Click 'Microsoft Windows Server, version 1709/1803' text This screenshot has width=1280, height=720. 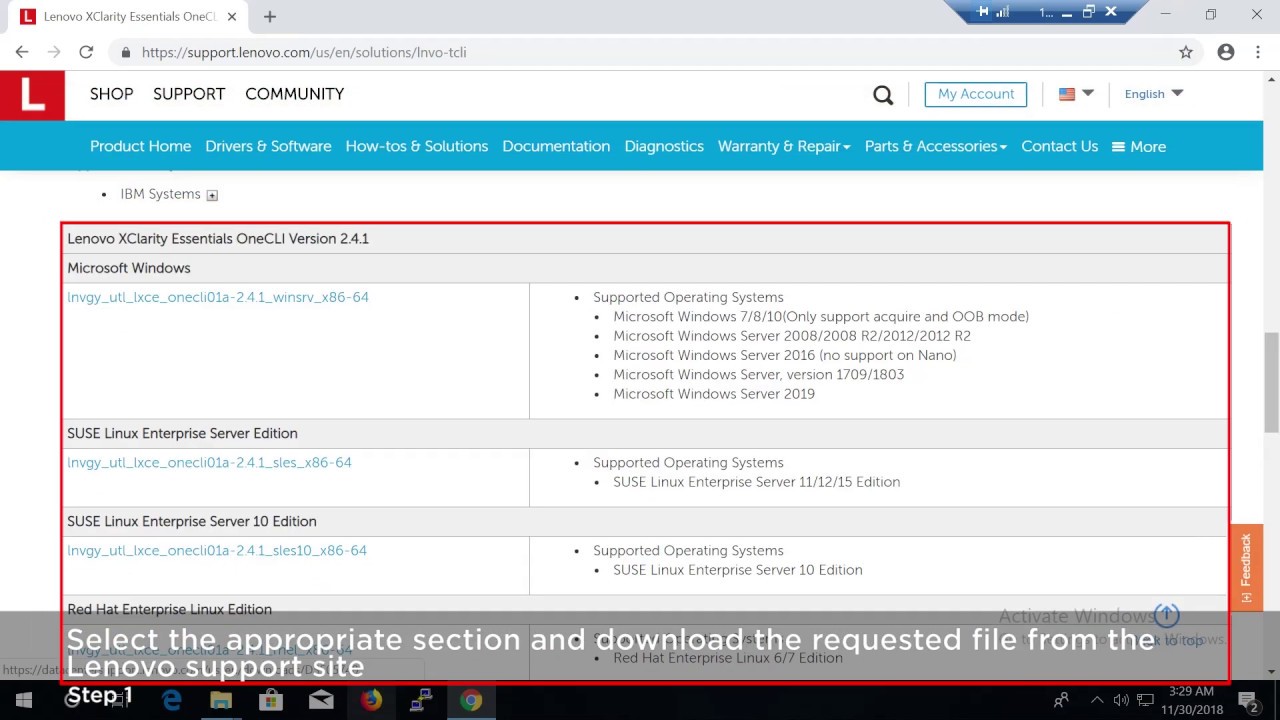(x=758, y=374)
